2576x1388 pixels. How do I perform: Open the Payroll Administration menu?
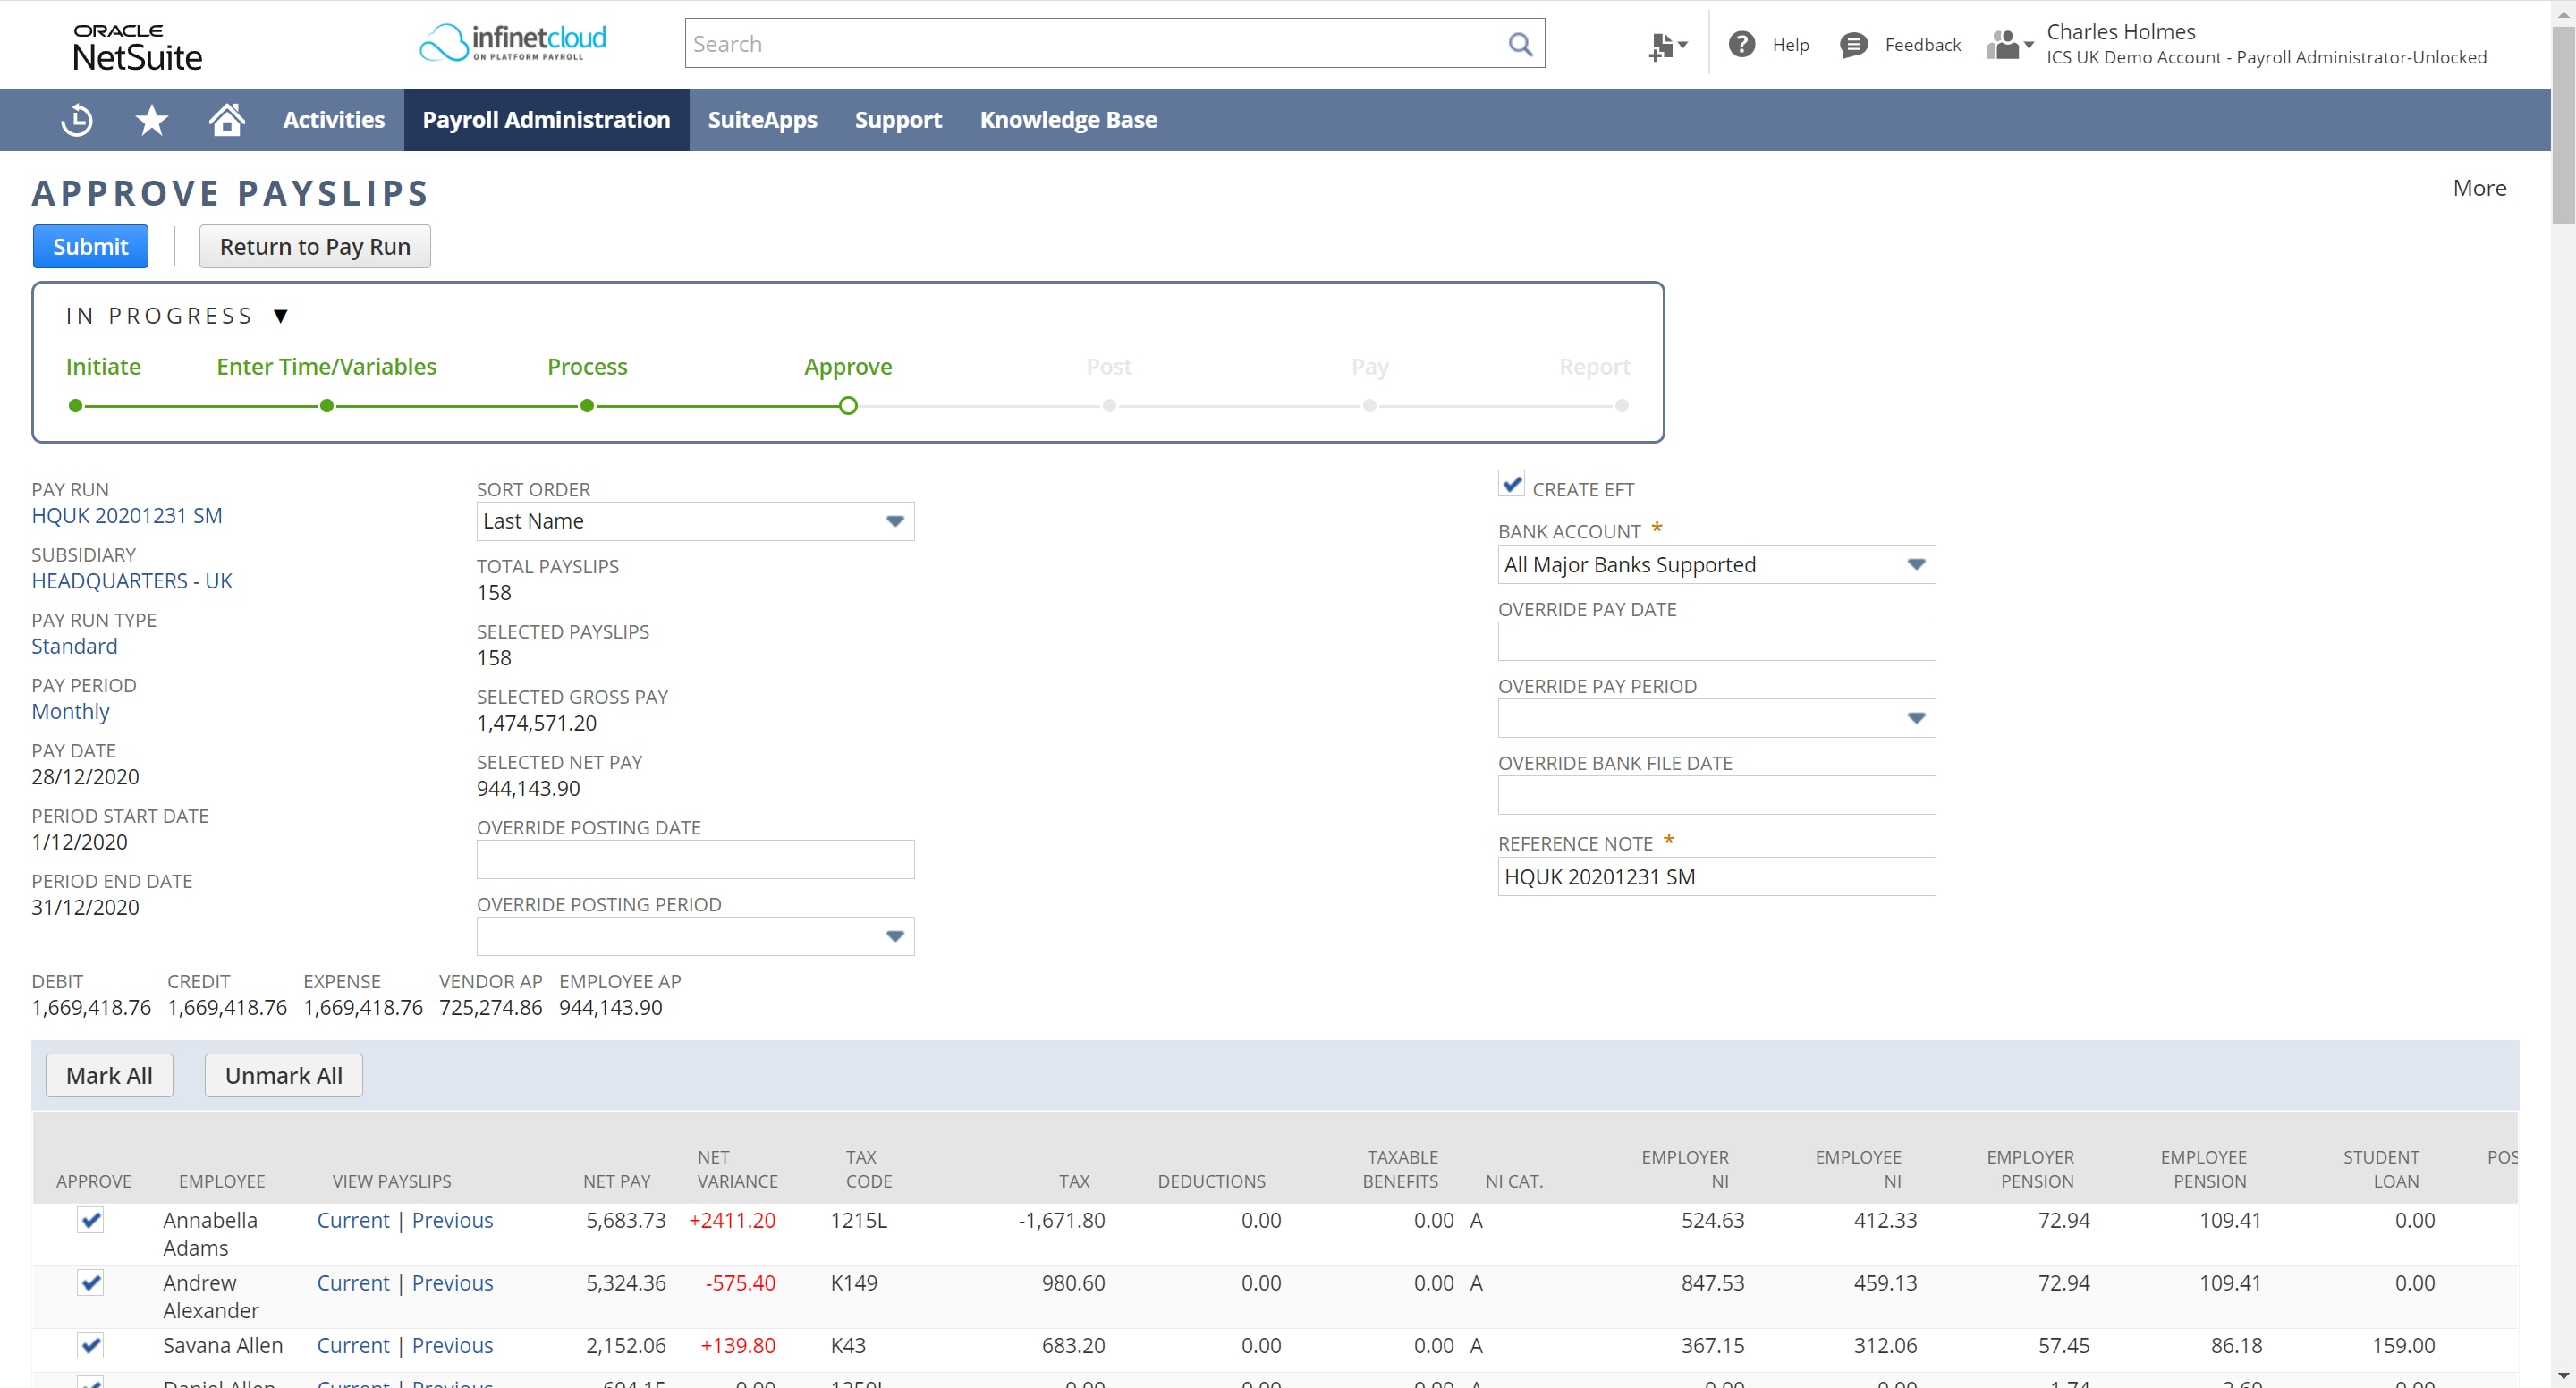point(546,120)
